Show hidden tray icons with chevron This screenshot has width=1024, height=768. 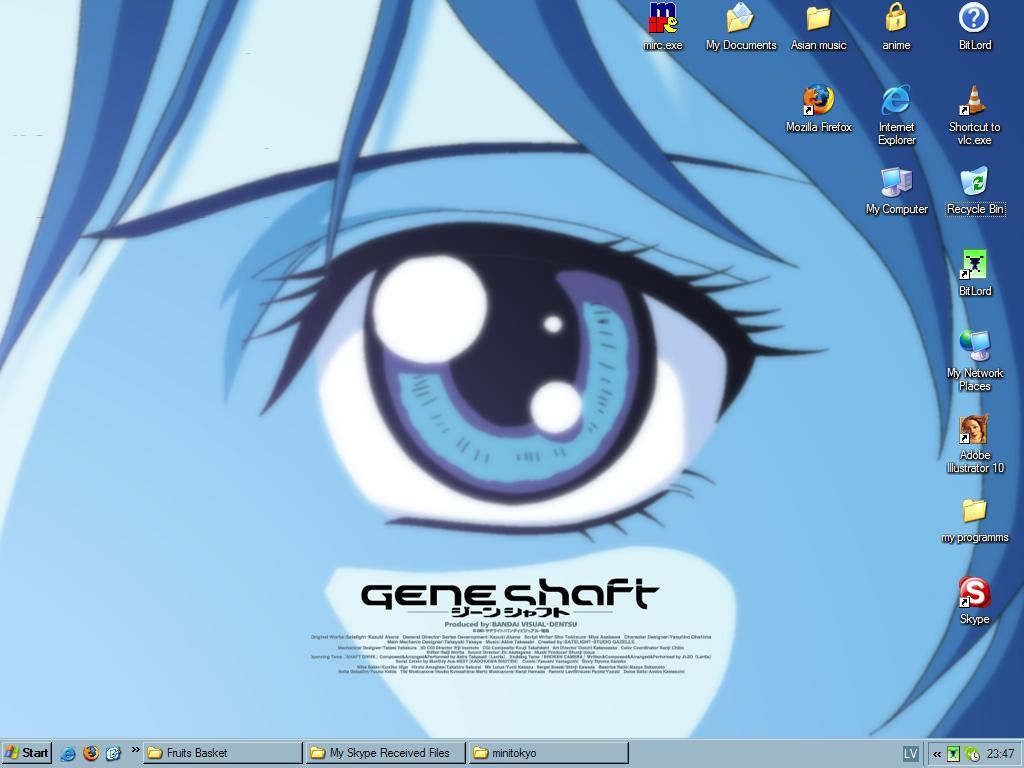tap(936, 754)
